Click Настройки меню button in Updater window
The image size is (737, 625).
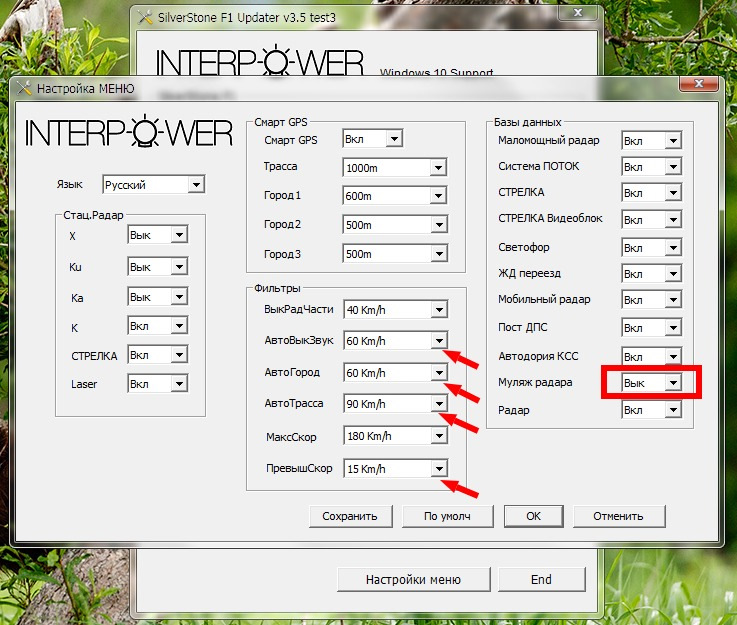tap(414, 579)
